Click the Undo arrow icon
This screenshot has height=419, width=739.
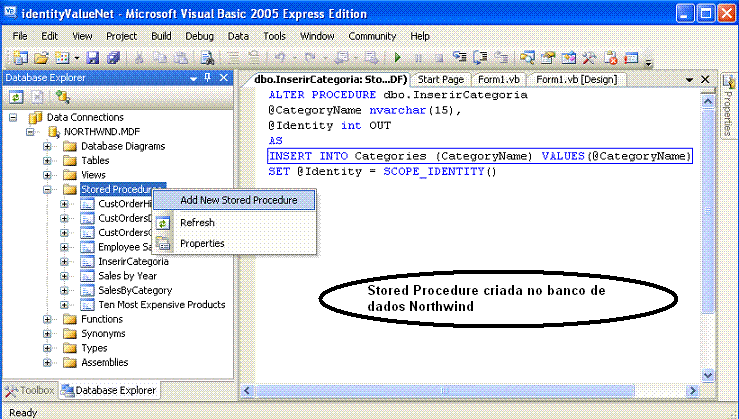click(x=280, y=58)
